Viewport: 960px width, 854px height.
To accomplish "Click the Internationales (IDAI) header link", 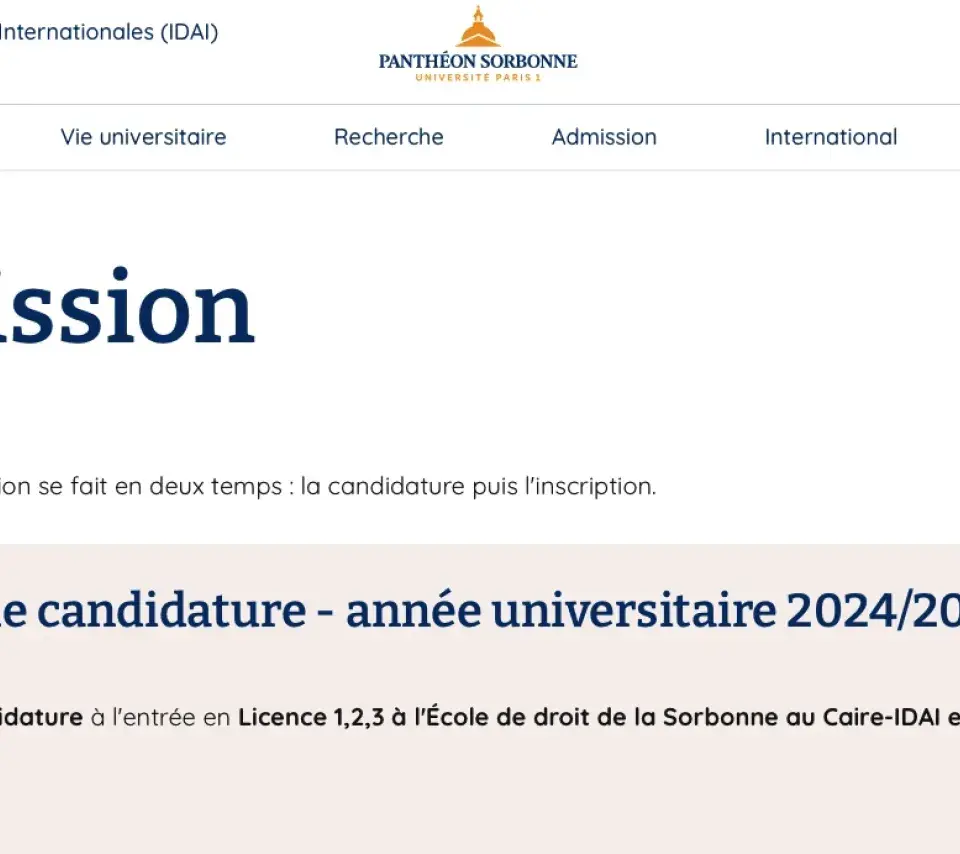I will (x=109, y=32).
